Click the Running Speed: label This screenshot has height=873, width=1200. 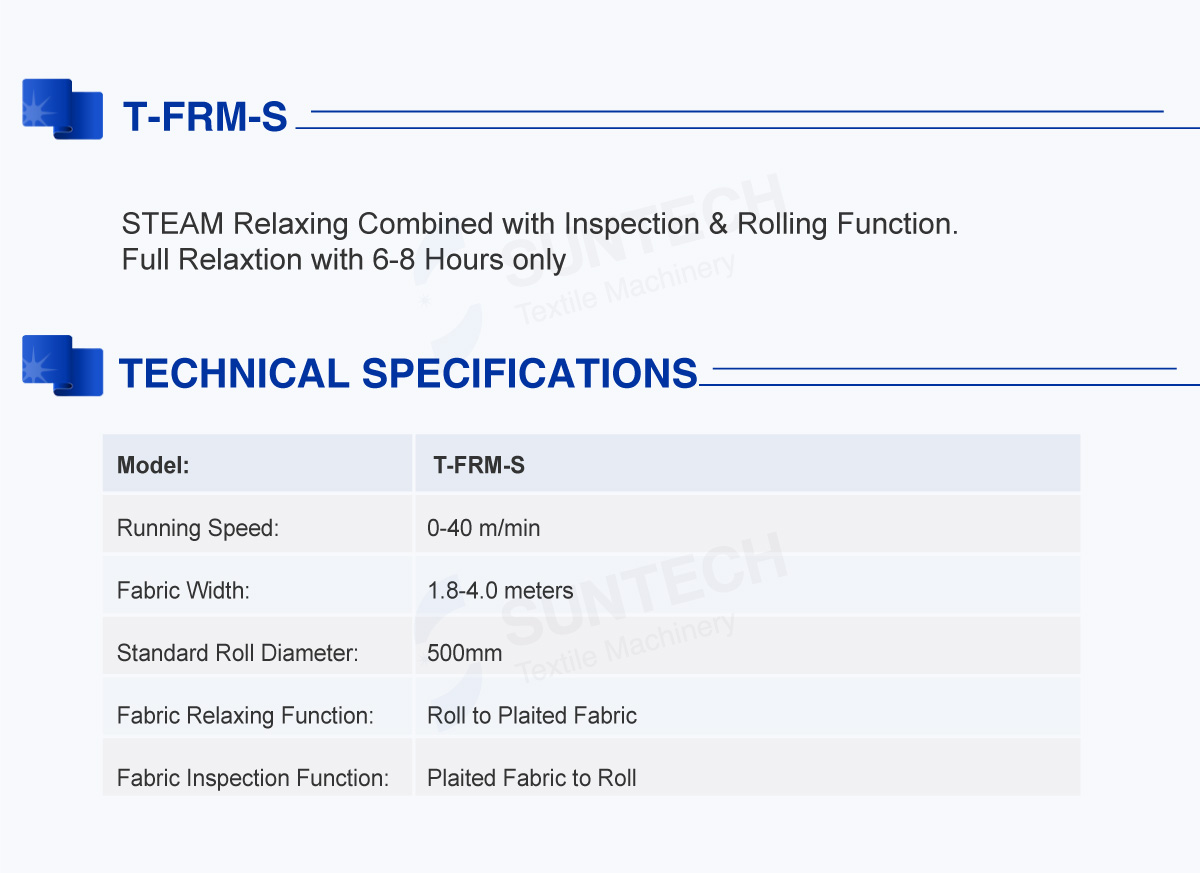click(x=198, y=528)
